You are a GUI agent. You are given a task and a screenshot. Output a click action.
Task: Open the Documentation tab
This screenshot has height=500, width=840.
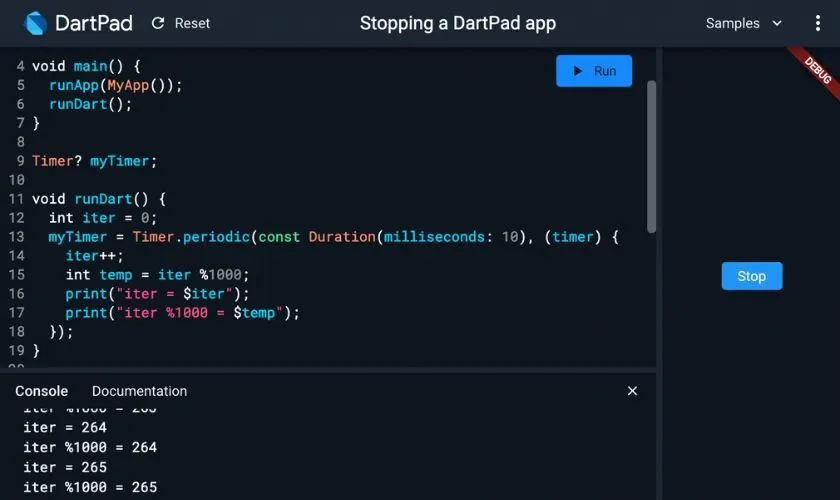(139, 391)
